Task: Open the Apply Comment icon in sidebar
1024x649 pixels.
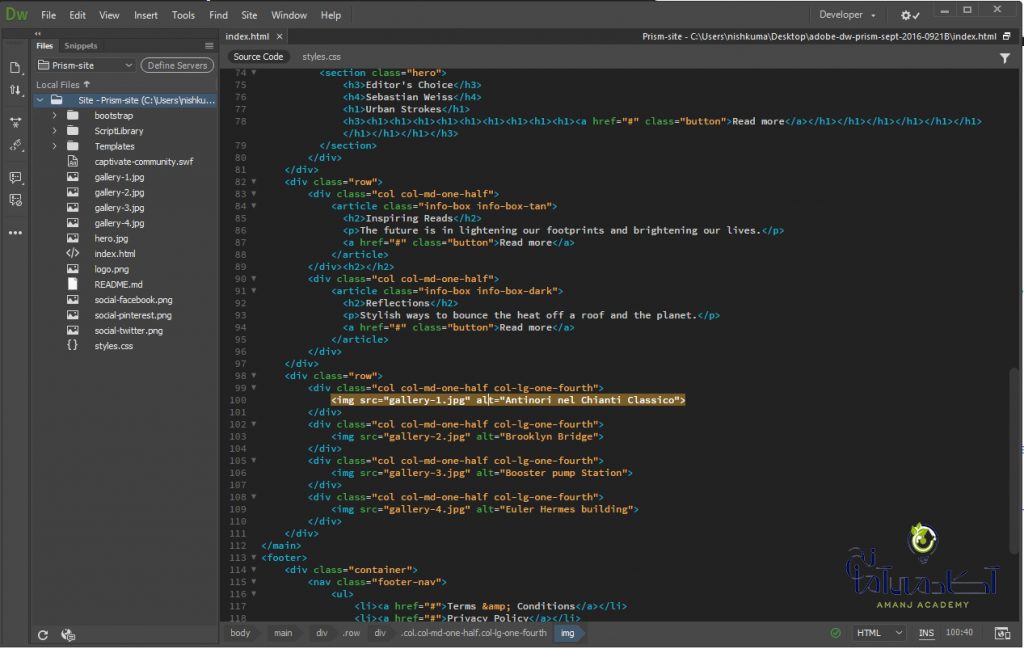Action: (15, 177)
